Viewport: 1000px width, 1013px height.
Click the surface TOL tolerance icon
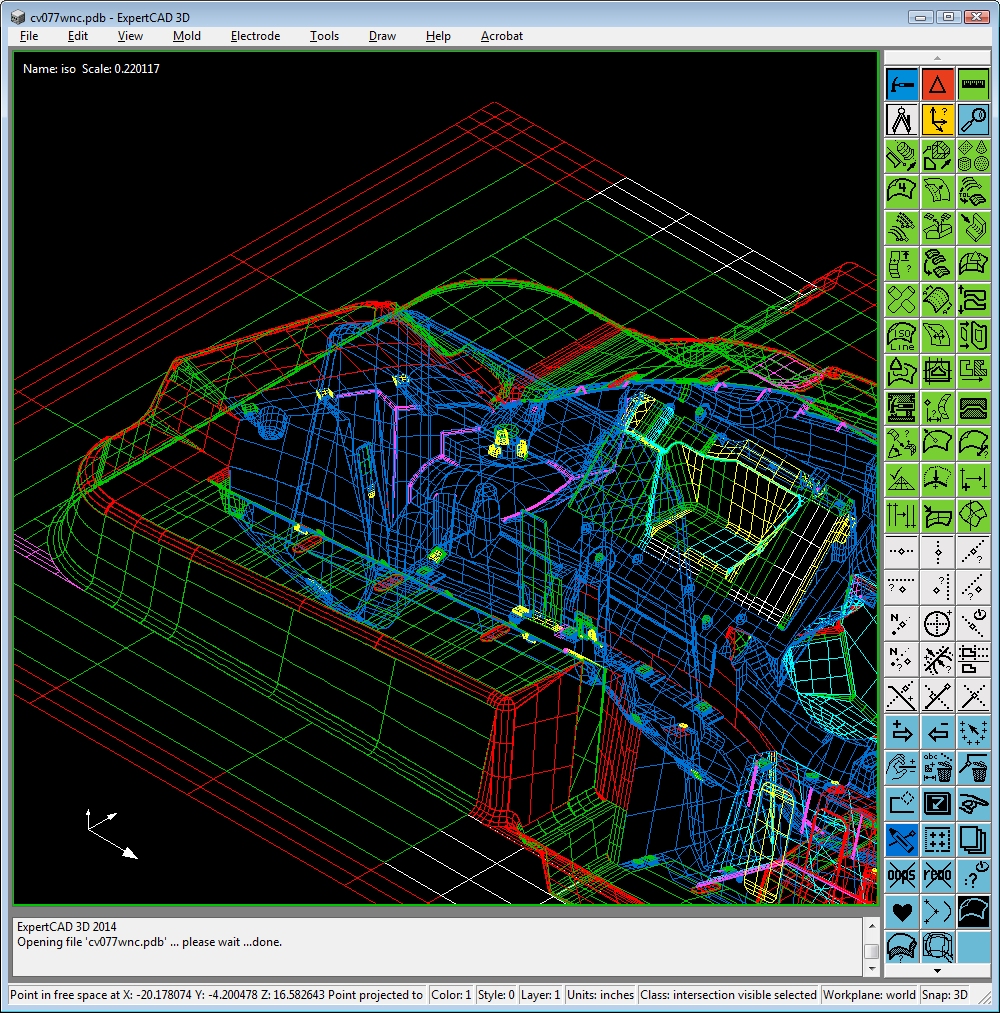[974, 192]
